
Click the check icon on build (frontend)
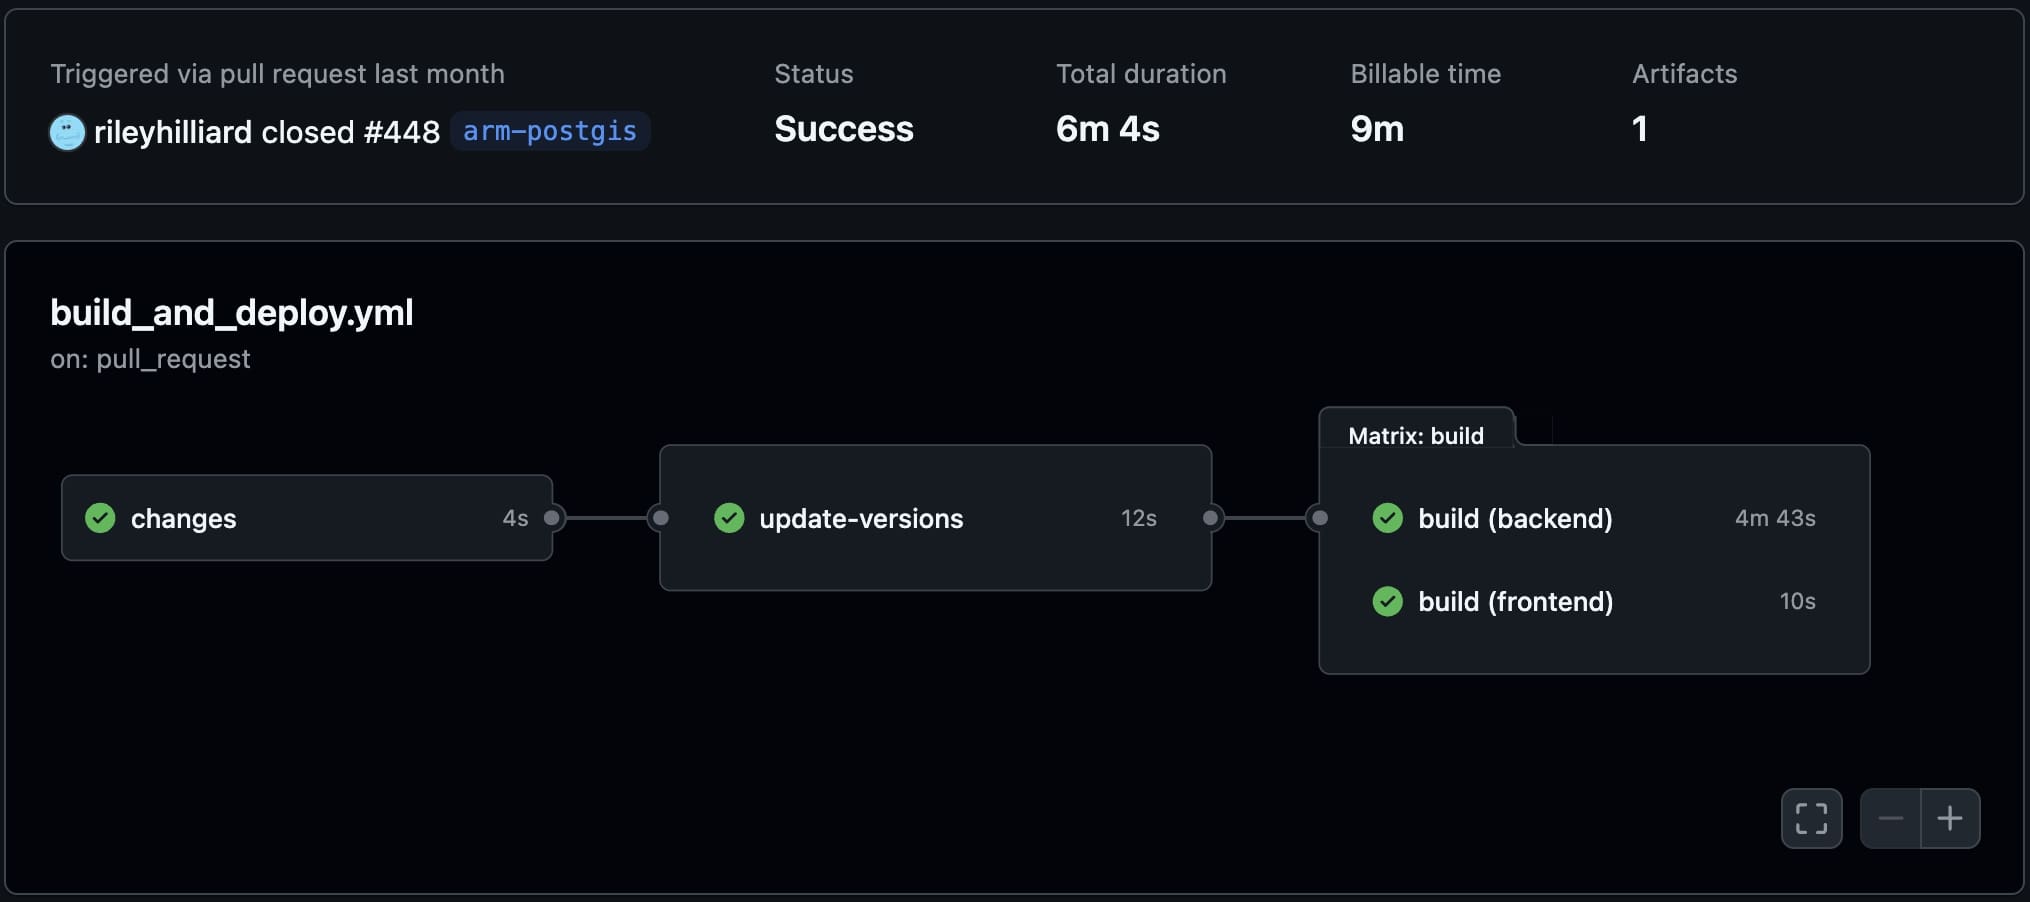tap(1387, 601)
